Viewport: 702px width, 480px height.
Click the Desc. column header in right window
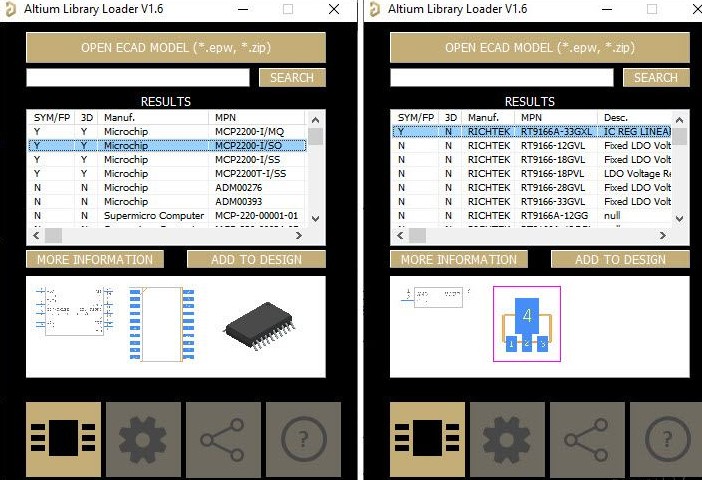[635, 118]
